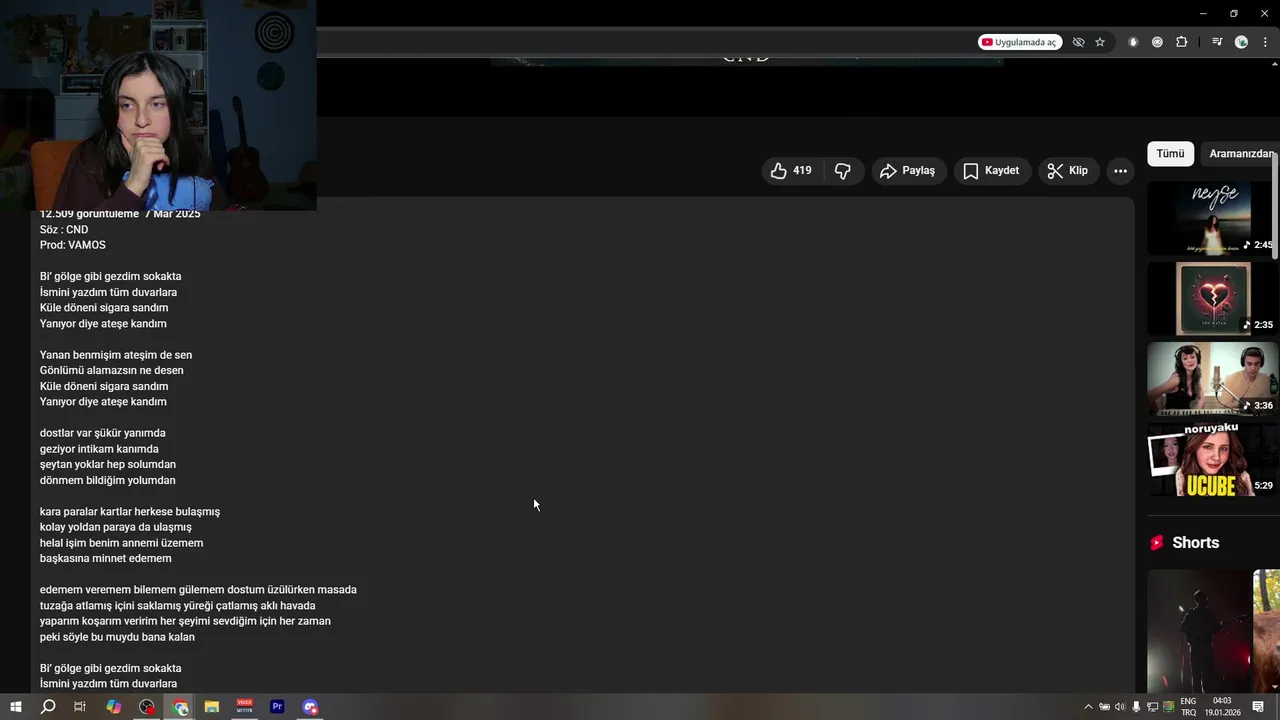This screenshot has height=720, width=1280.
Task: Open the clock showing 04:03
Action: (1221, 707)
